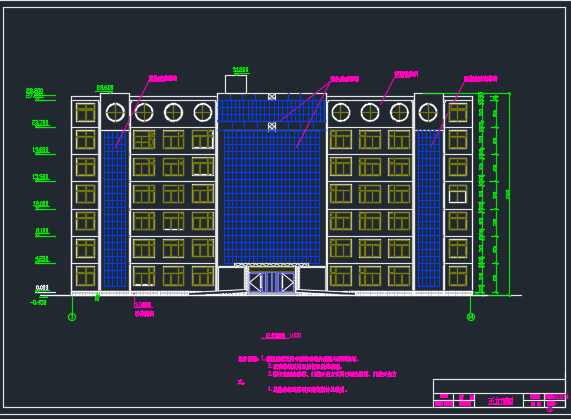The height and width of the screenshot is (419, 571).
Task: Select the blue glazing strip in the right tower
Action: coord(429,209)
